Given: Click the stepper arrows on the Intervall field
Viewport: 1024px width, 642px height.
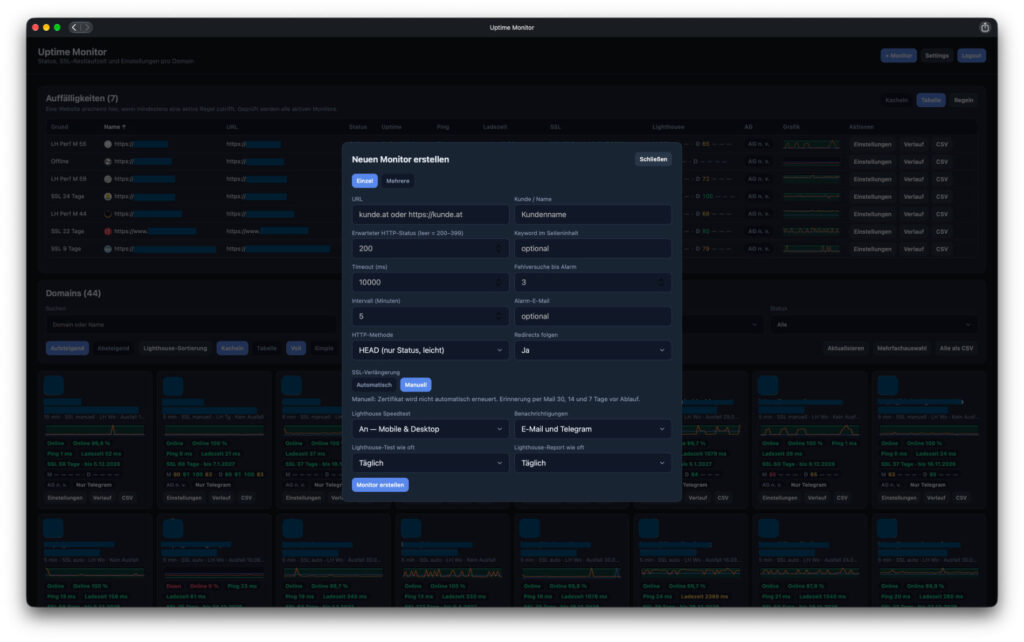Looking at the screenshot, I should click(499, 316).
